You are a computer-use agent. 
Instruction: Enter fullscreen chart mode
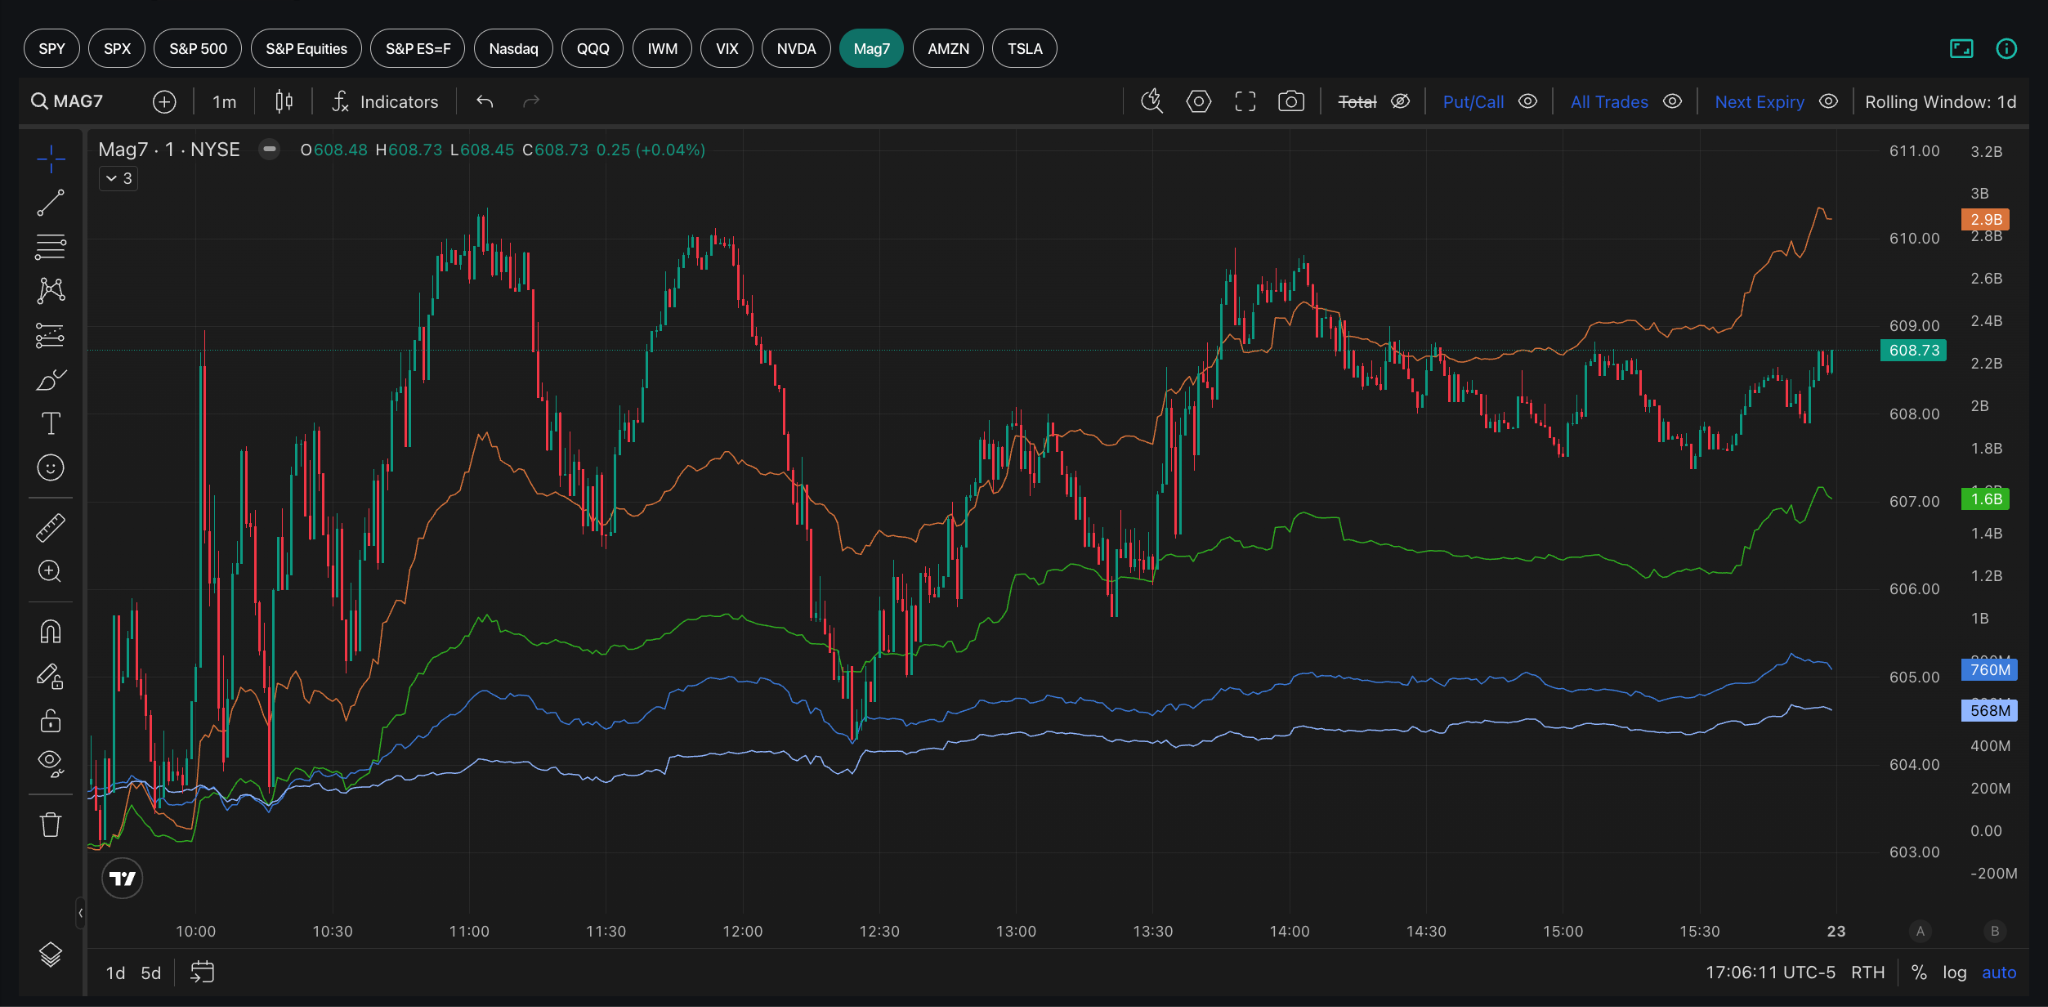(1245, 101)
